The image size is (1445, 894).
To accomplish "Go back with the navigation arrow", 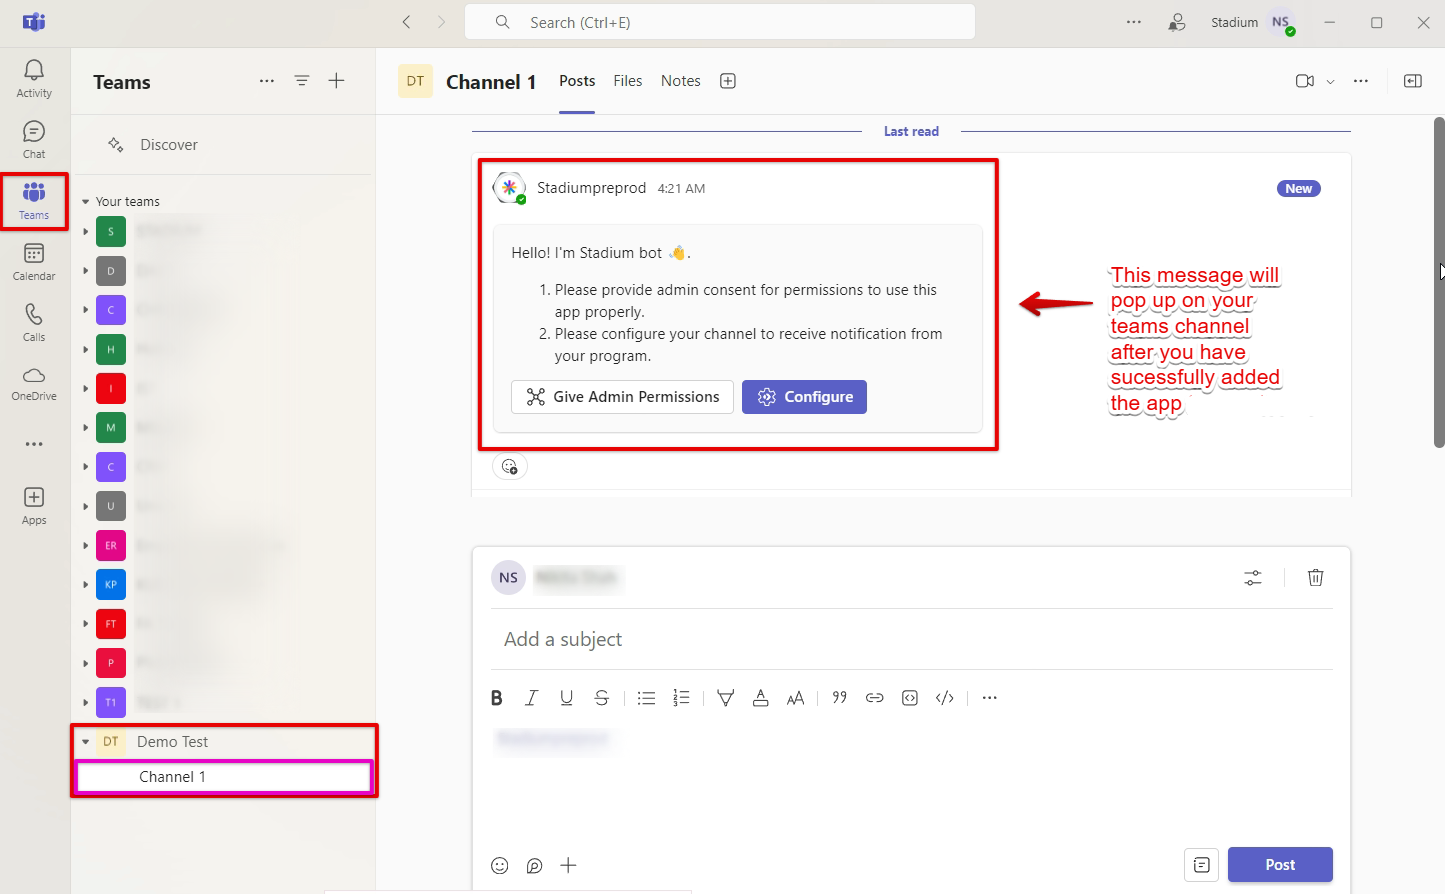I will tap(406, 22).
